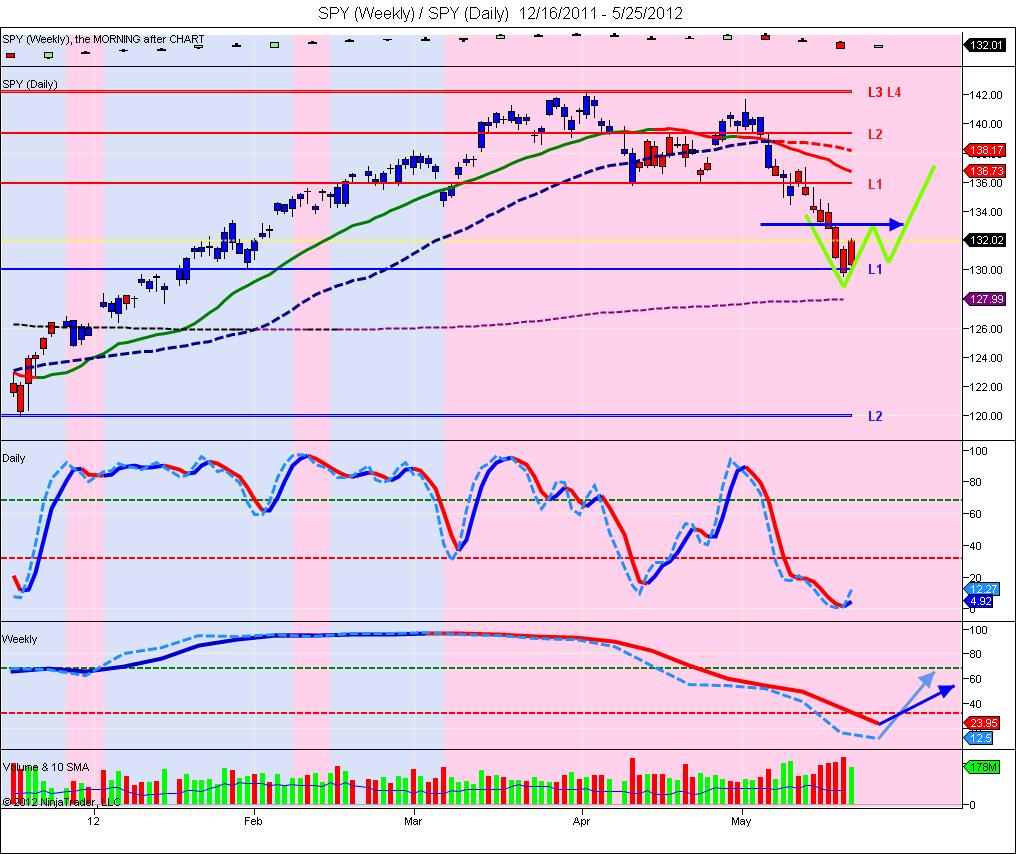
Task: Click the red L1 resistance label
Action: [x=875, y=185]
